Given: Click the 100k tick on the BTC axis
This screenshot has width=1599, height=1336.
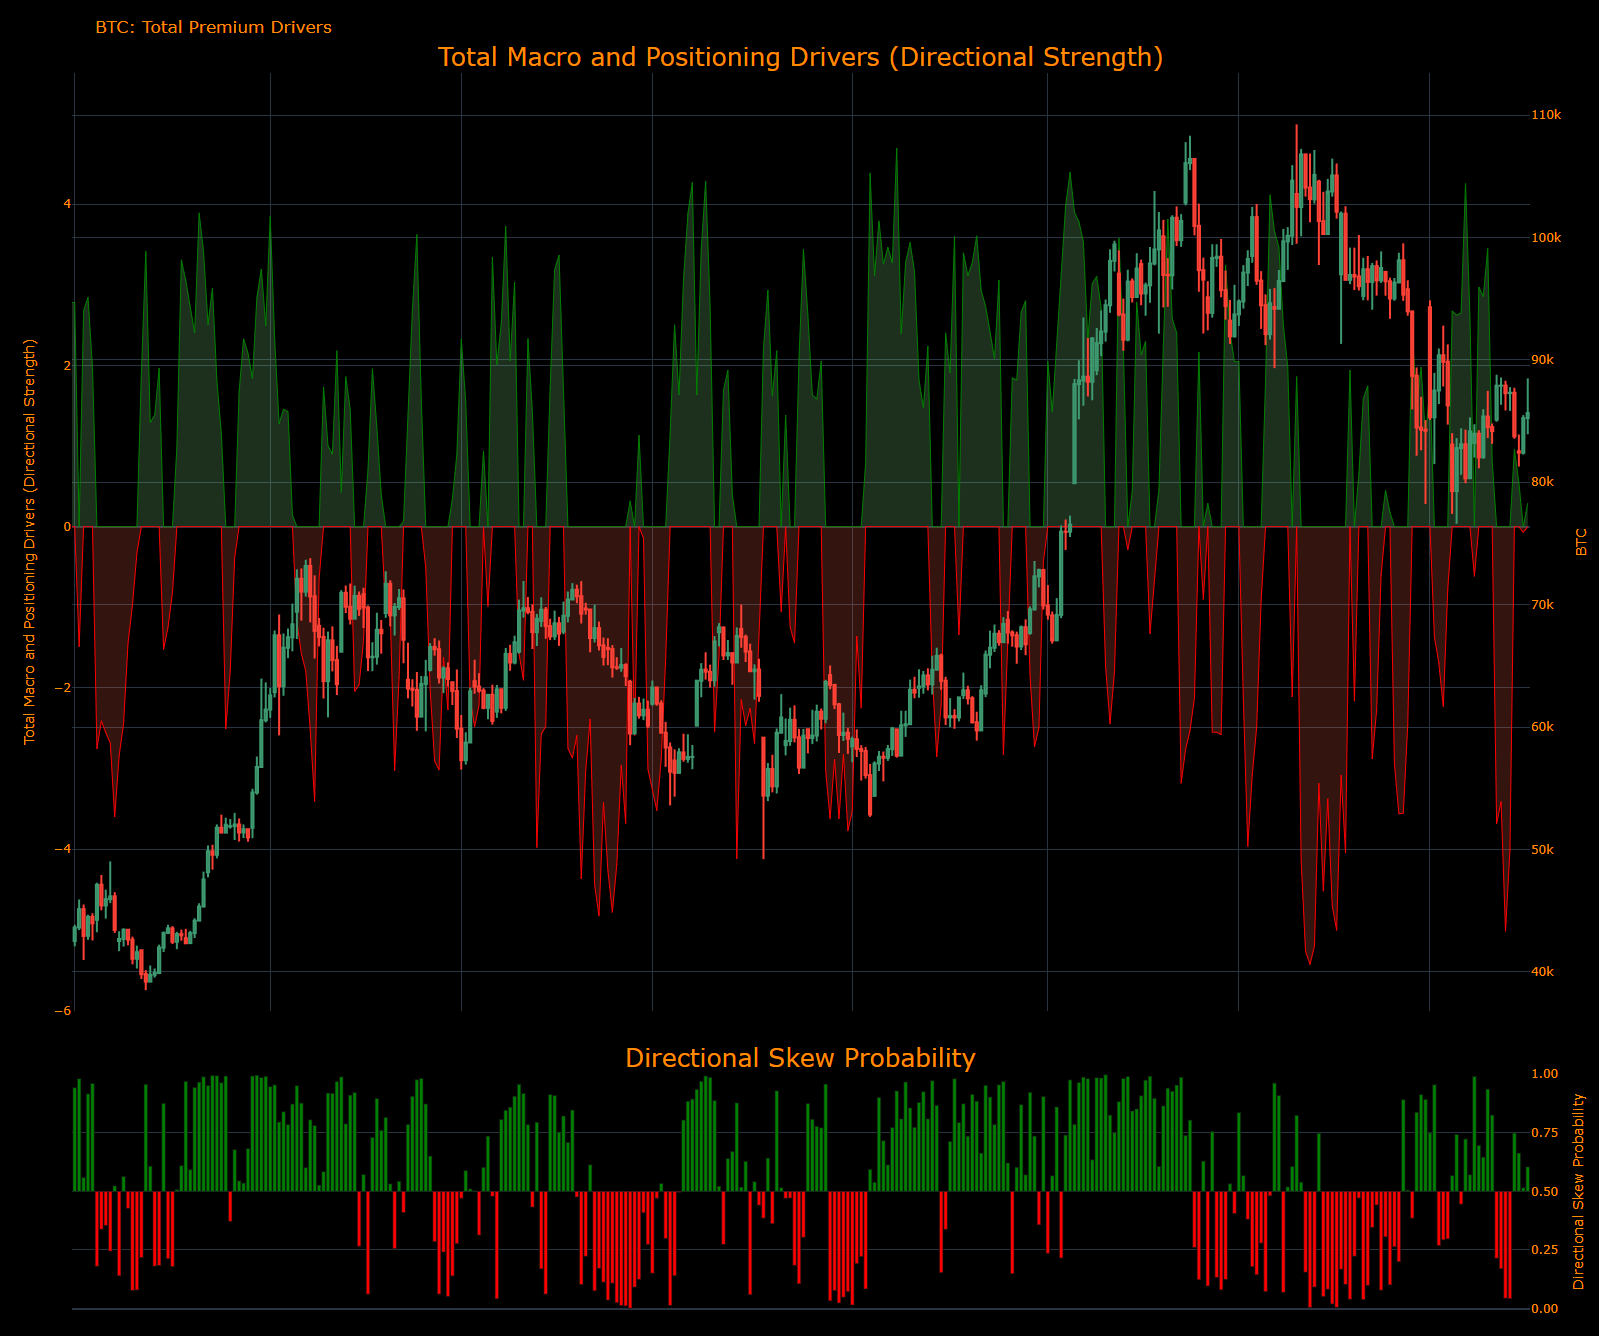Looking at the screenshot, I should click(x=1546, y=238).
